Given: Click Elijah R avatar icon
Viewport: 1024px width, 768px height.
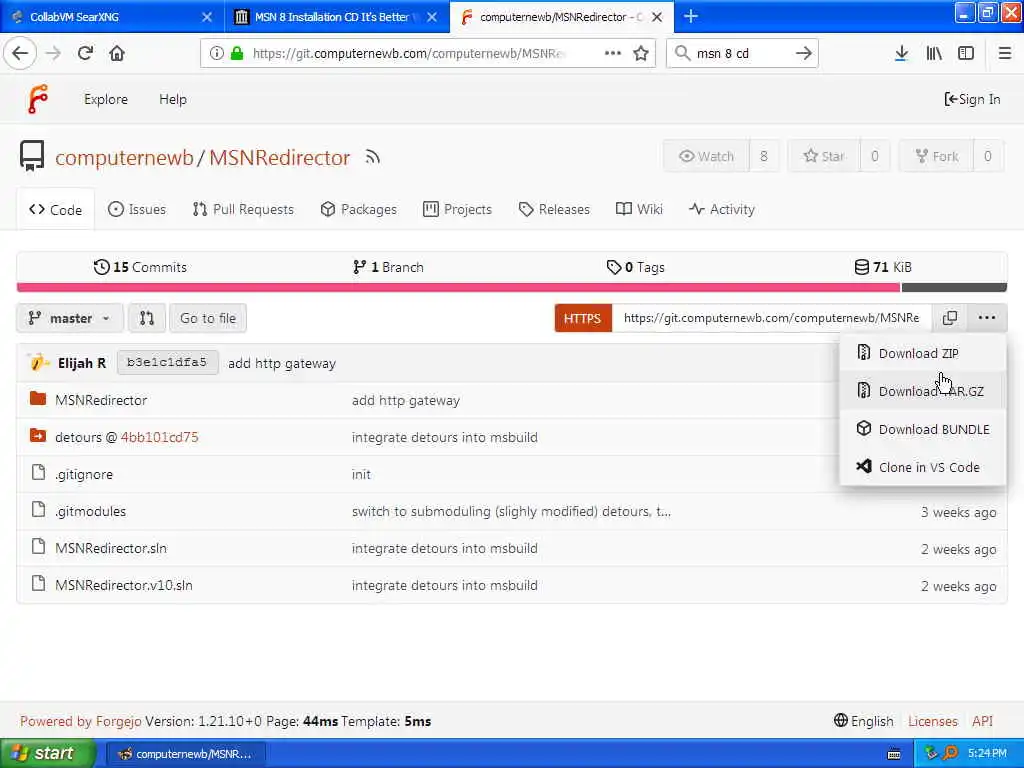Looking at the screenshot, I should [x=39, y=362].
